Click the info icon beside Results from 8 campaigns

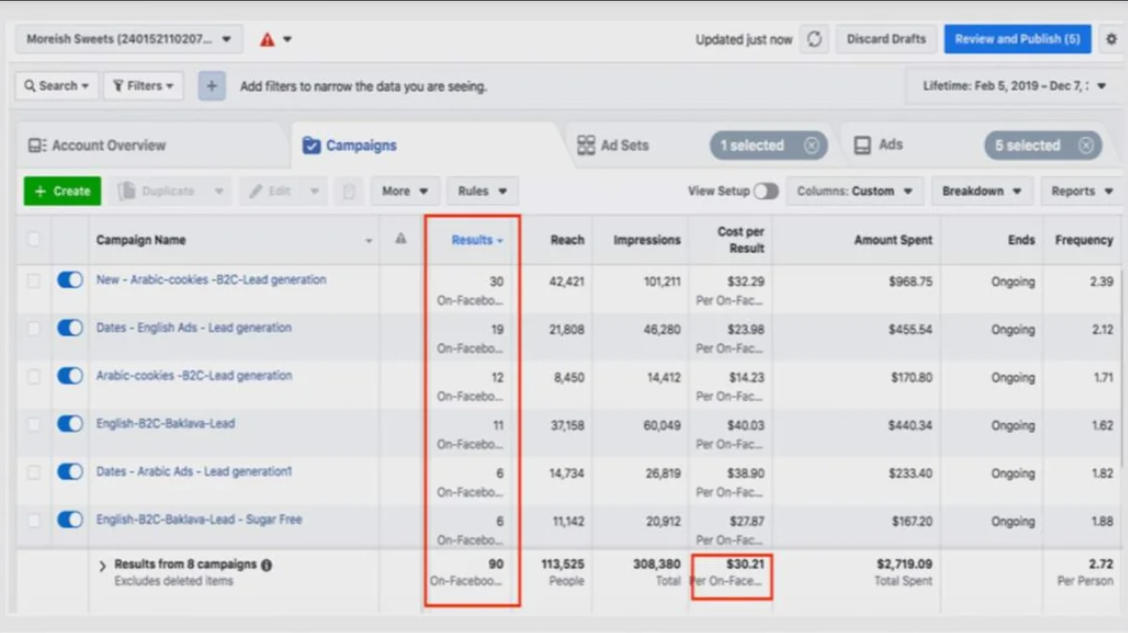[267, 565]
